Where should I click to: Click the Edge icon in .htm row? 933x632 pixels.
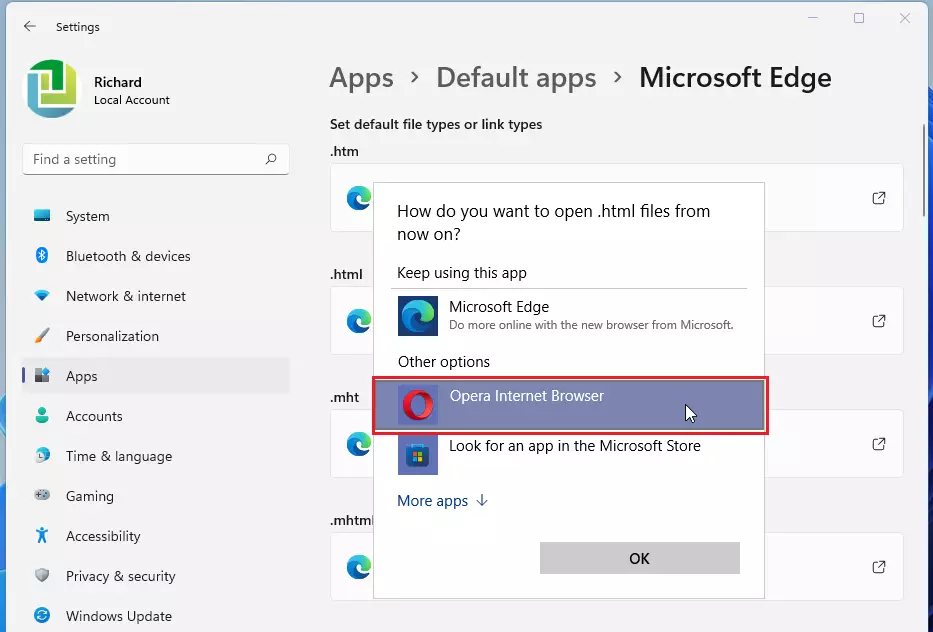coord(359,198)
